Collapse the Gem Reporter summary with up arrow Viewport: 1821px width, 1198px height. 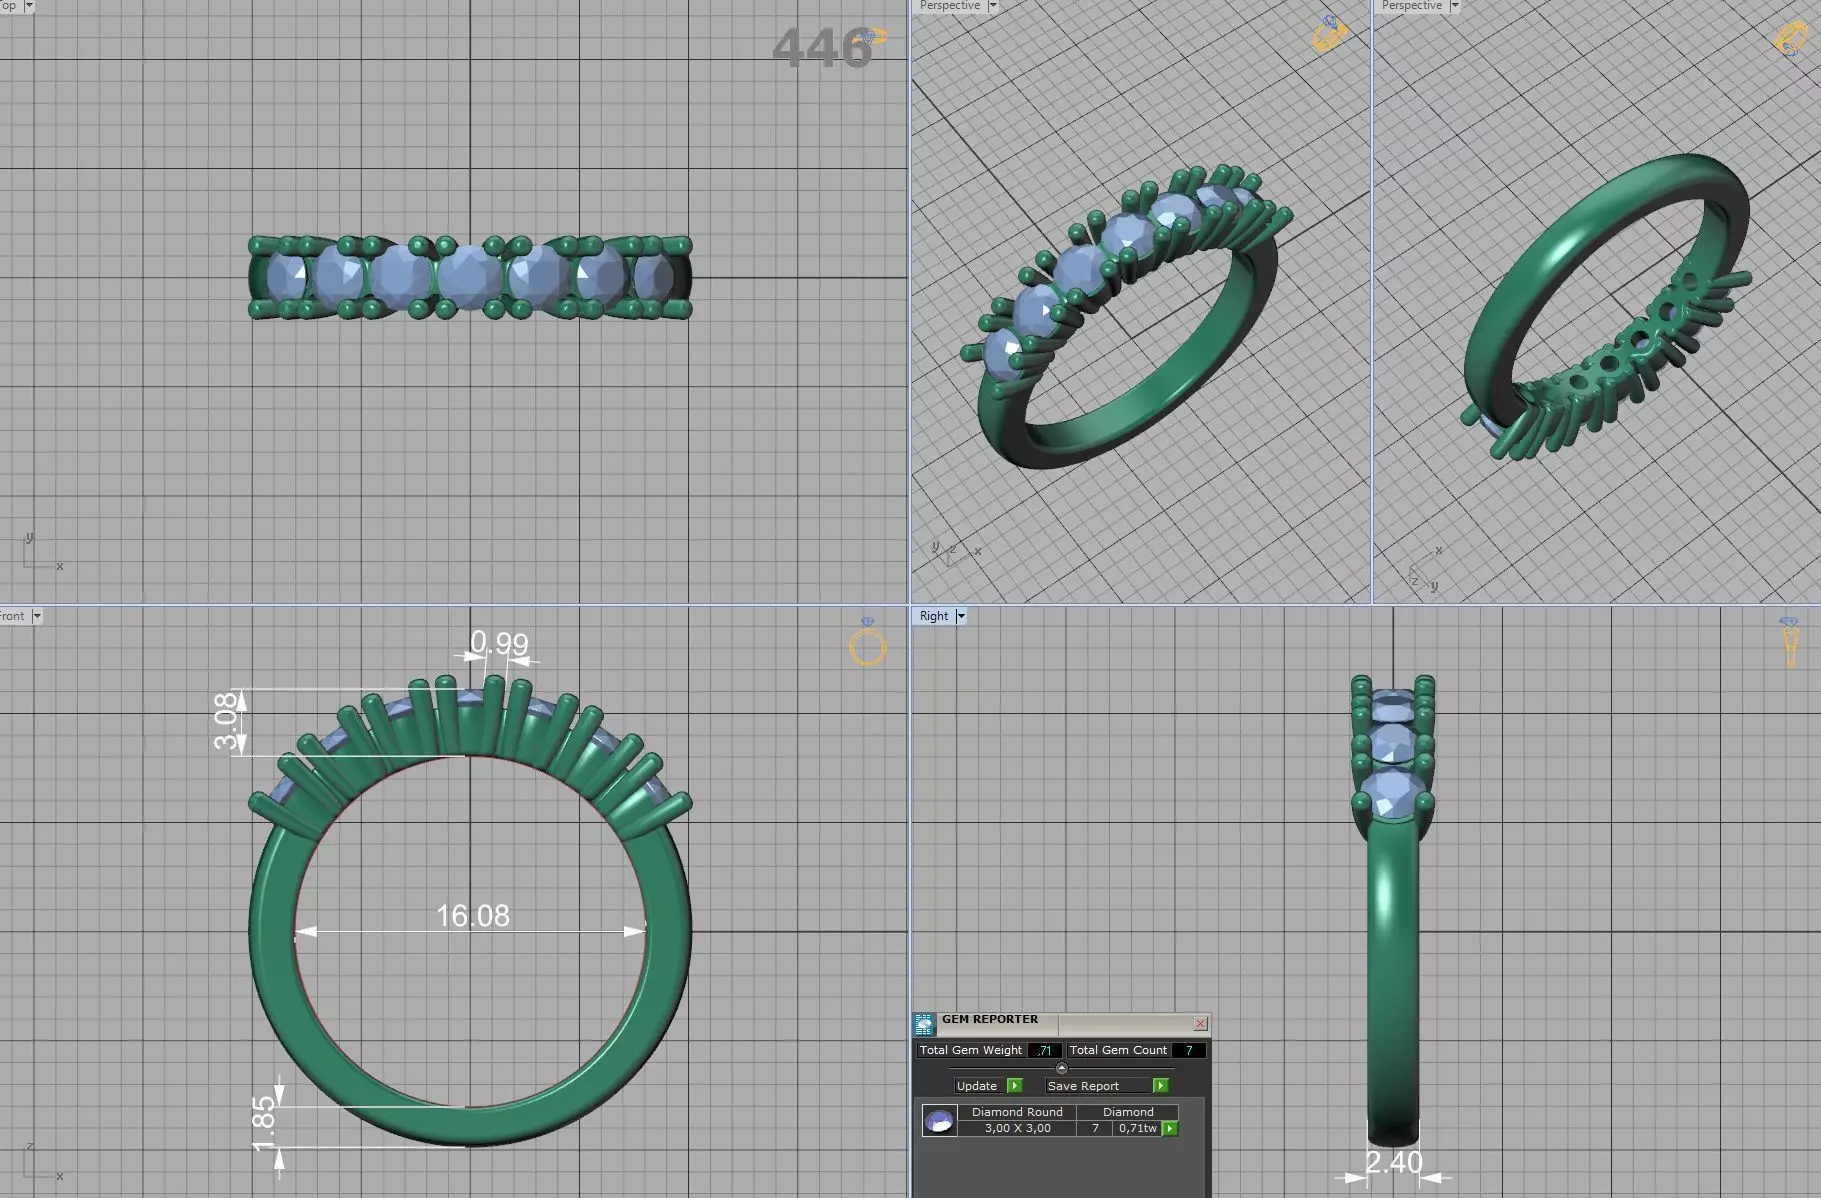[x=1062, y=1068]
